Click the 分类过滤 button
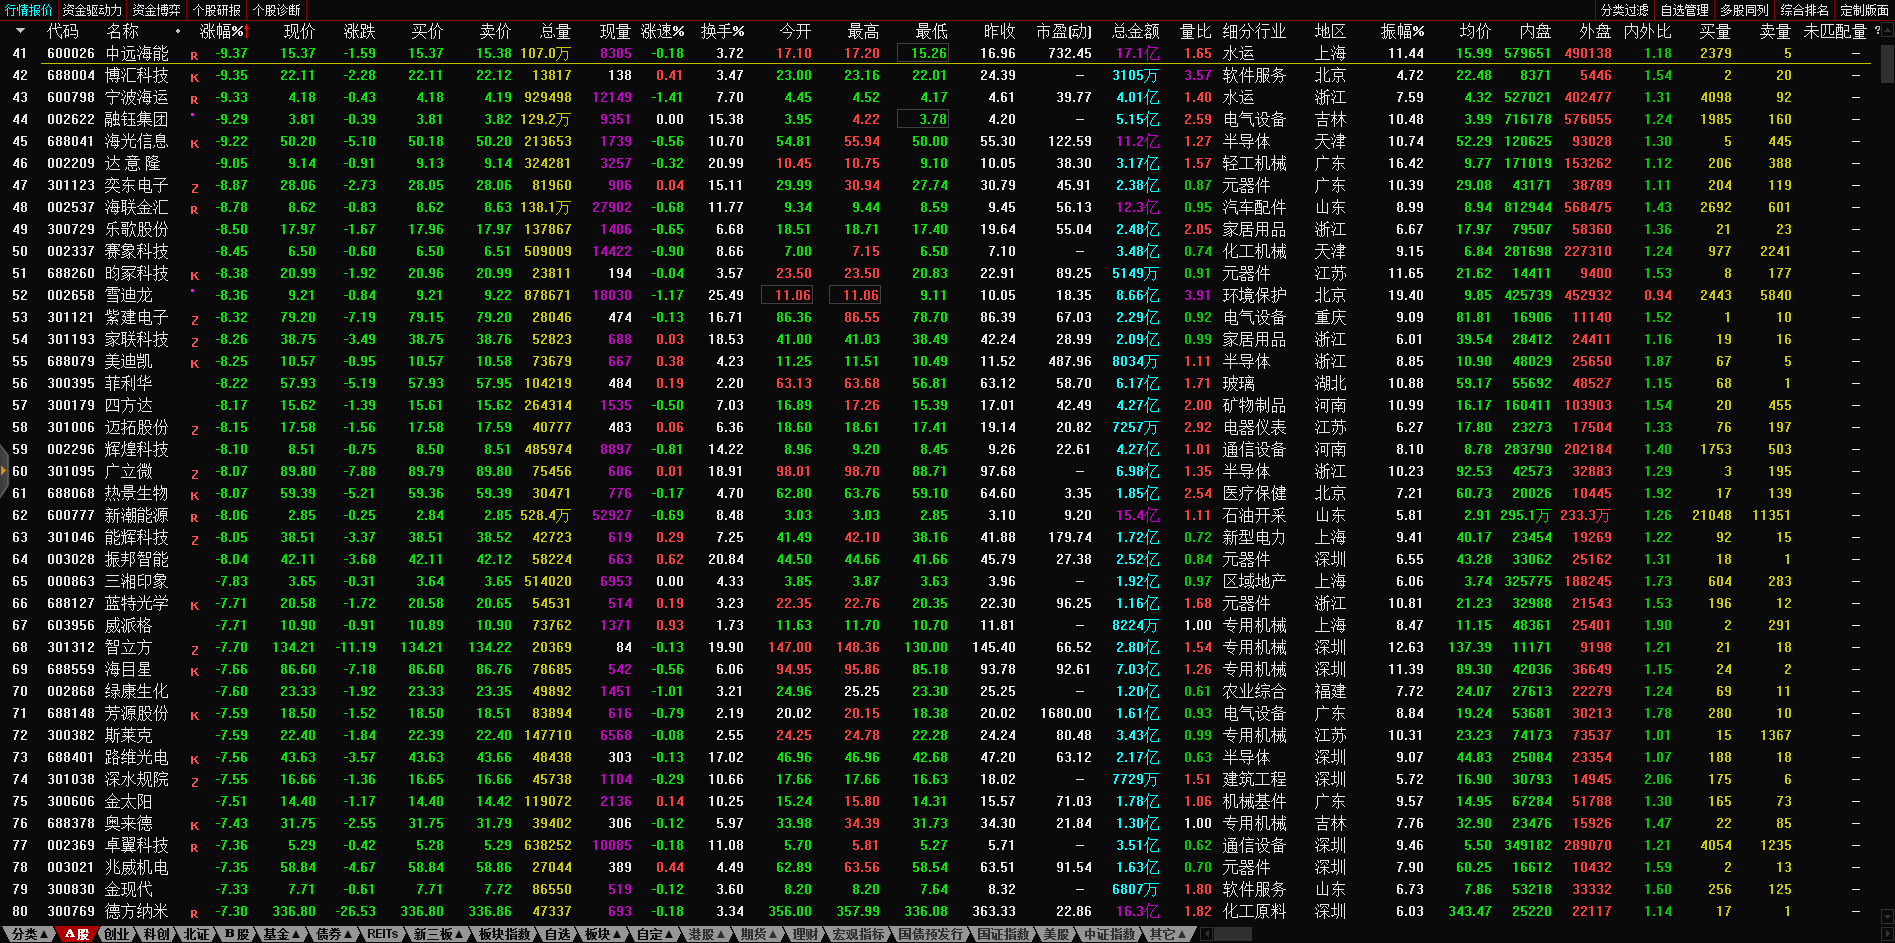This screenshot has width=1895, height=943. pos(1624,10)
